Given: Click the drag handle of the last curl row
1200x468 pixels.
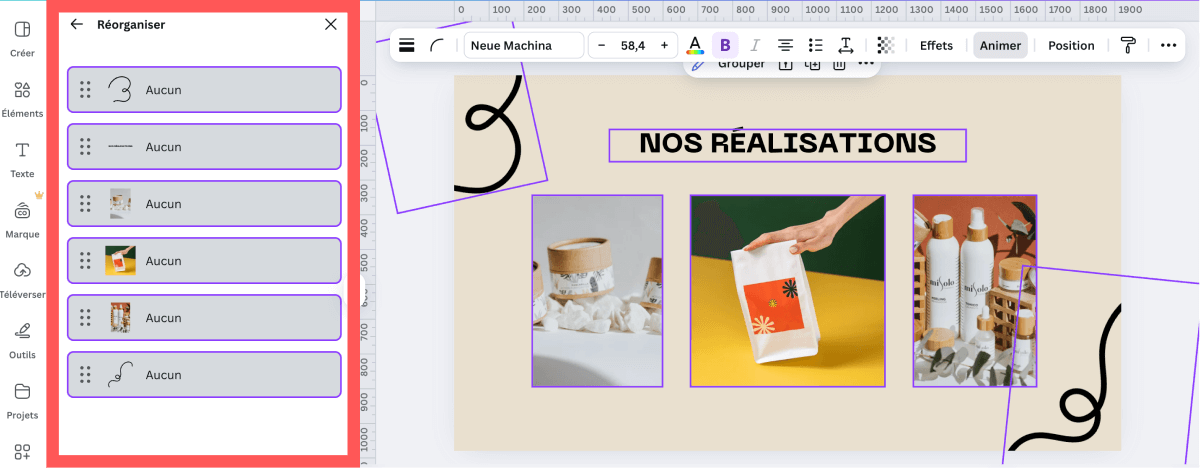Looking at the screenshot, I should pos(85,375).
